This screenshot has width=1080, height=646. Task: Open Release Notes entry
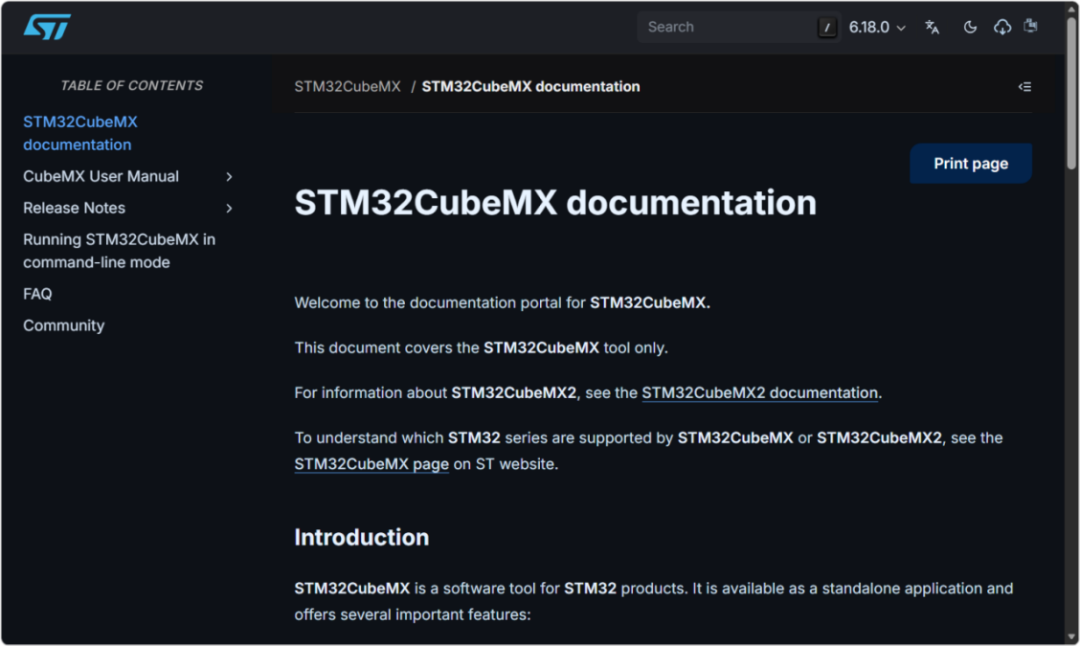coord(74,208)
